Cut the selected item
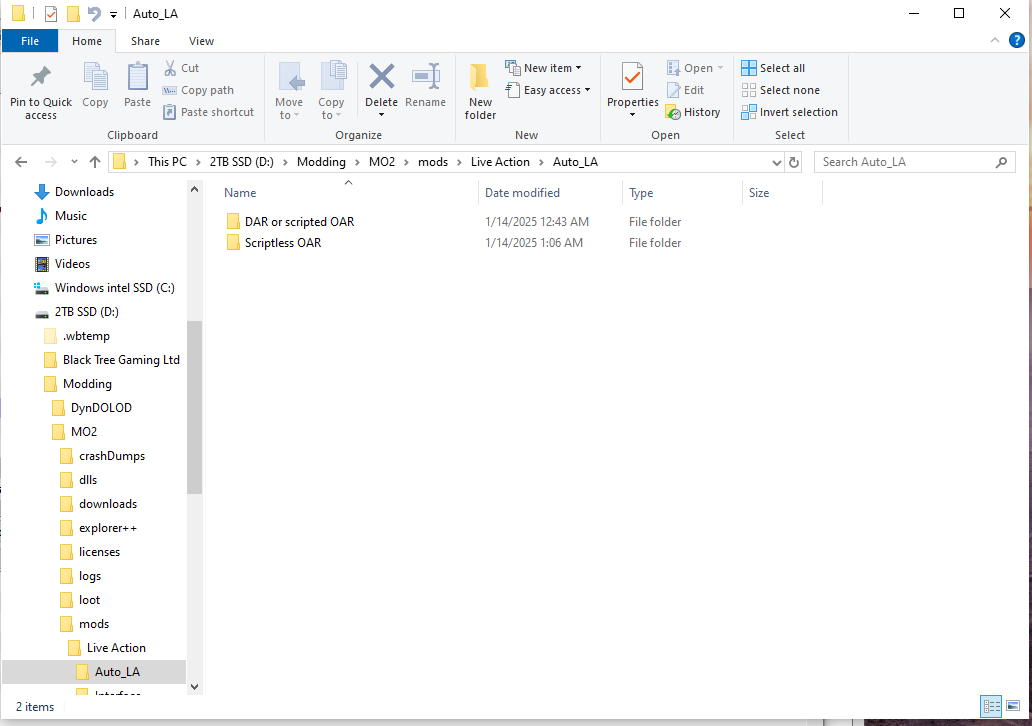The image size is (1032, 726). (182, 68)
